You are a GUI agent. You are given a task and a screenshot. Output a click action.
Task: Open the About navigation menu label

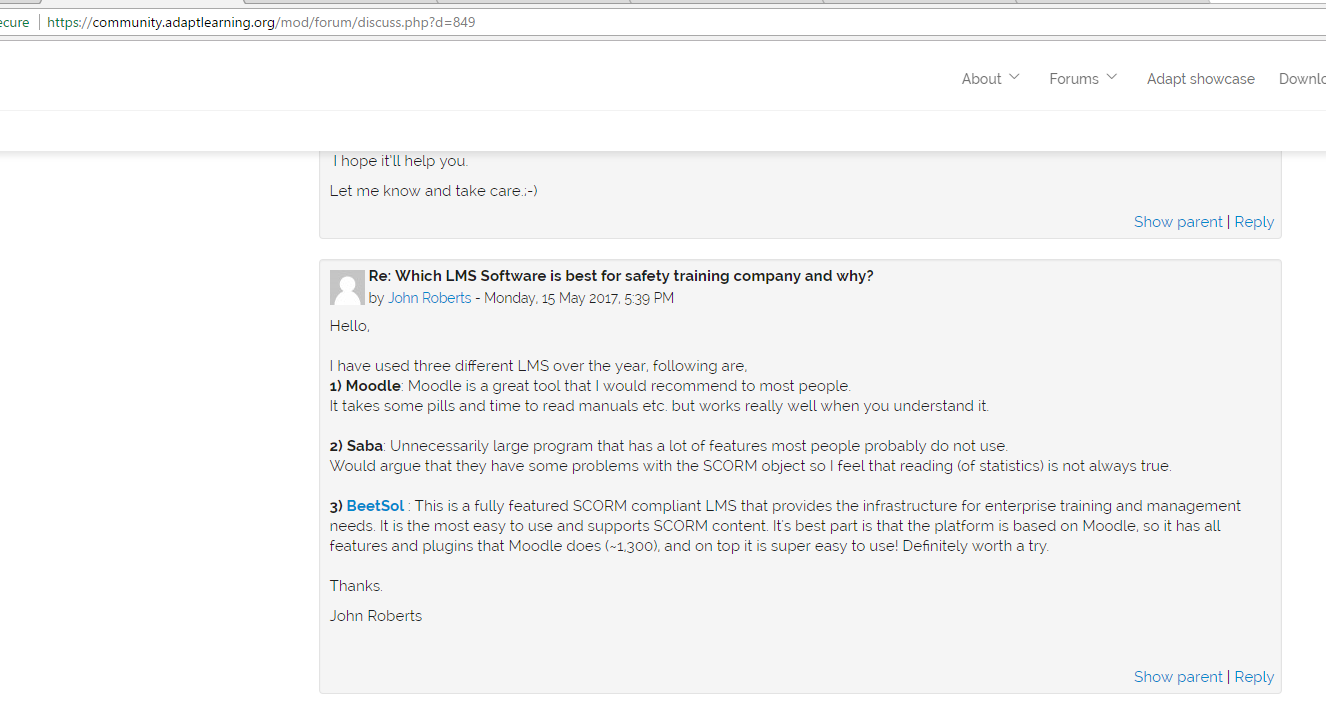coord(981,79)
